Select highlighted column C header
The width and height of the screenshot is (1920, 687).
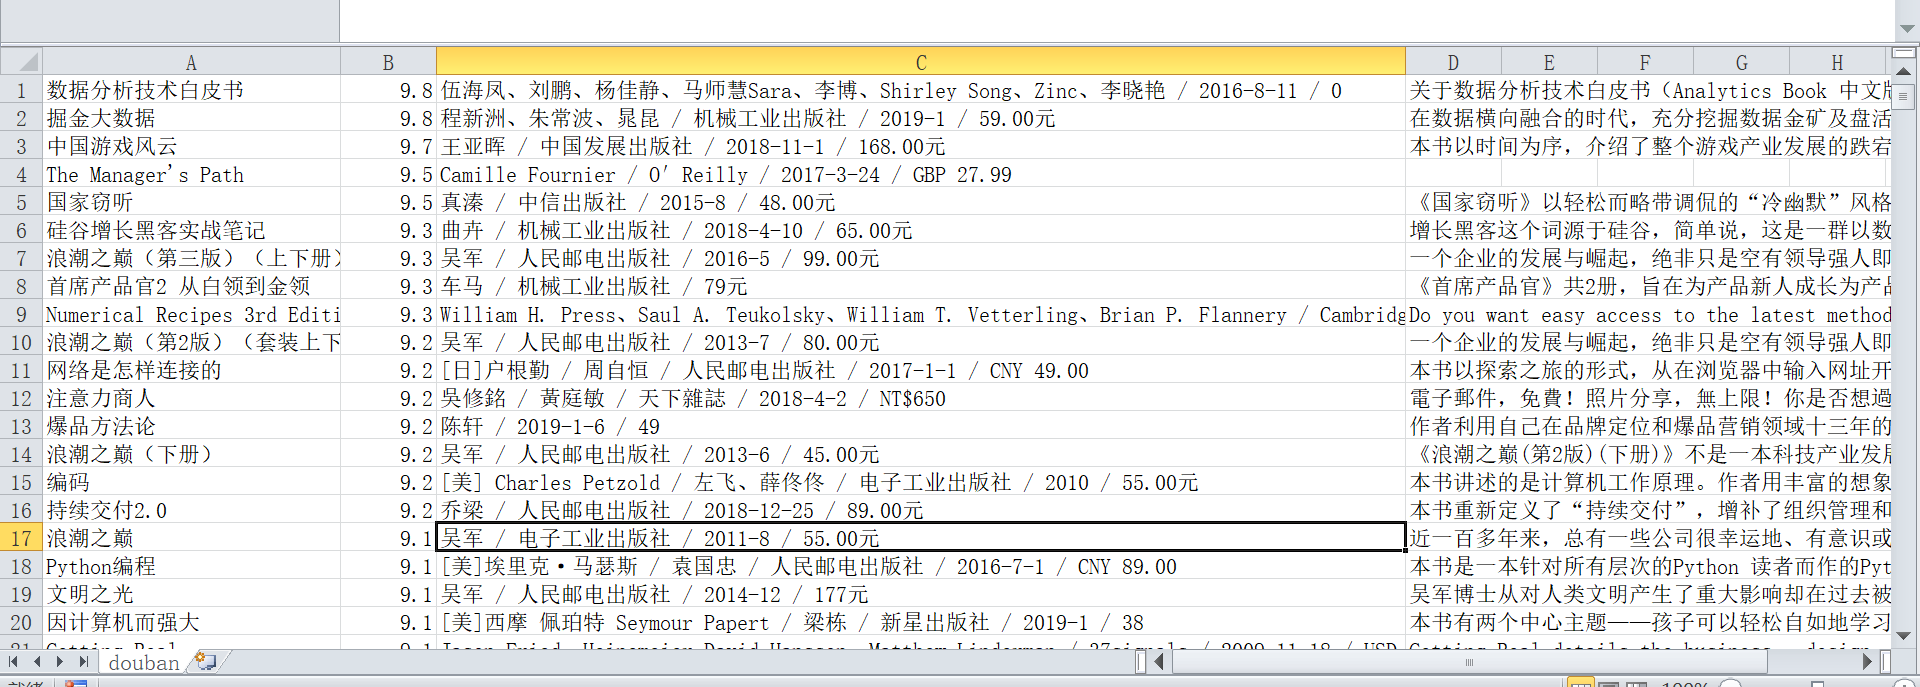coord(921,62)
